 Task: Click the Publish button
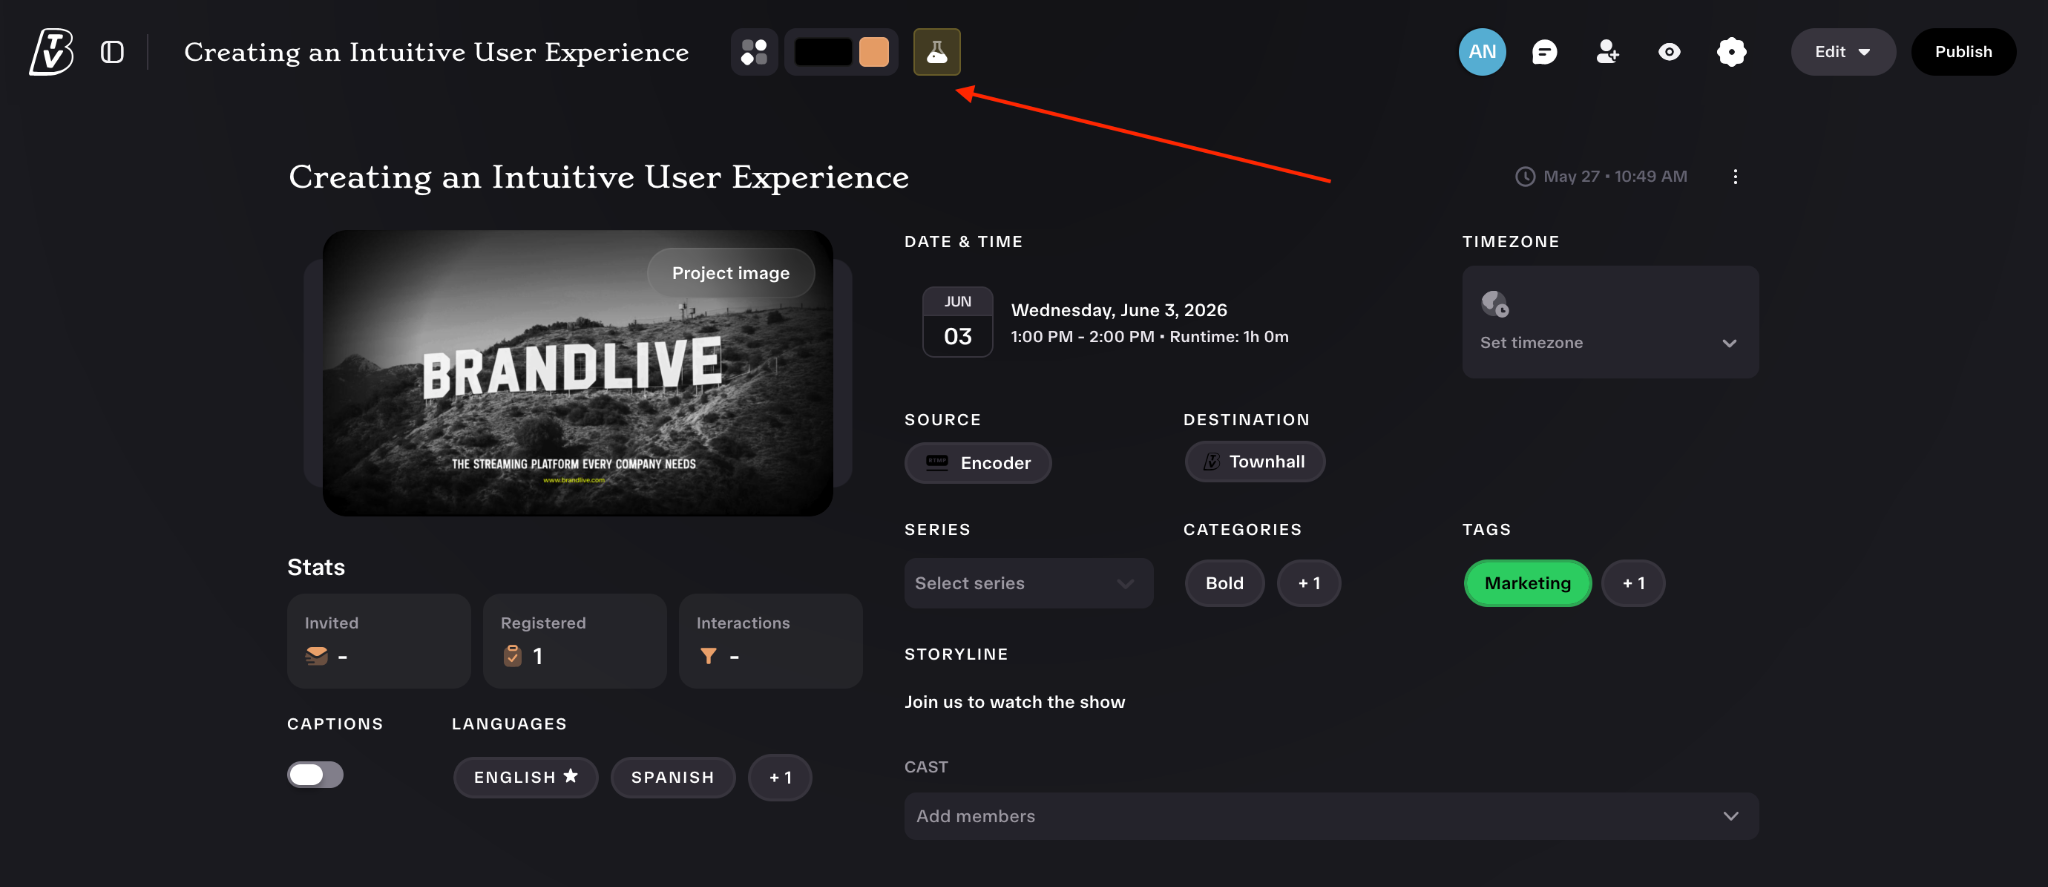coord(1963,52)
